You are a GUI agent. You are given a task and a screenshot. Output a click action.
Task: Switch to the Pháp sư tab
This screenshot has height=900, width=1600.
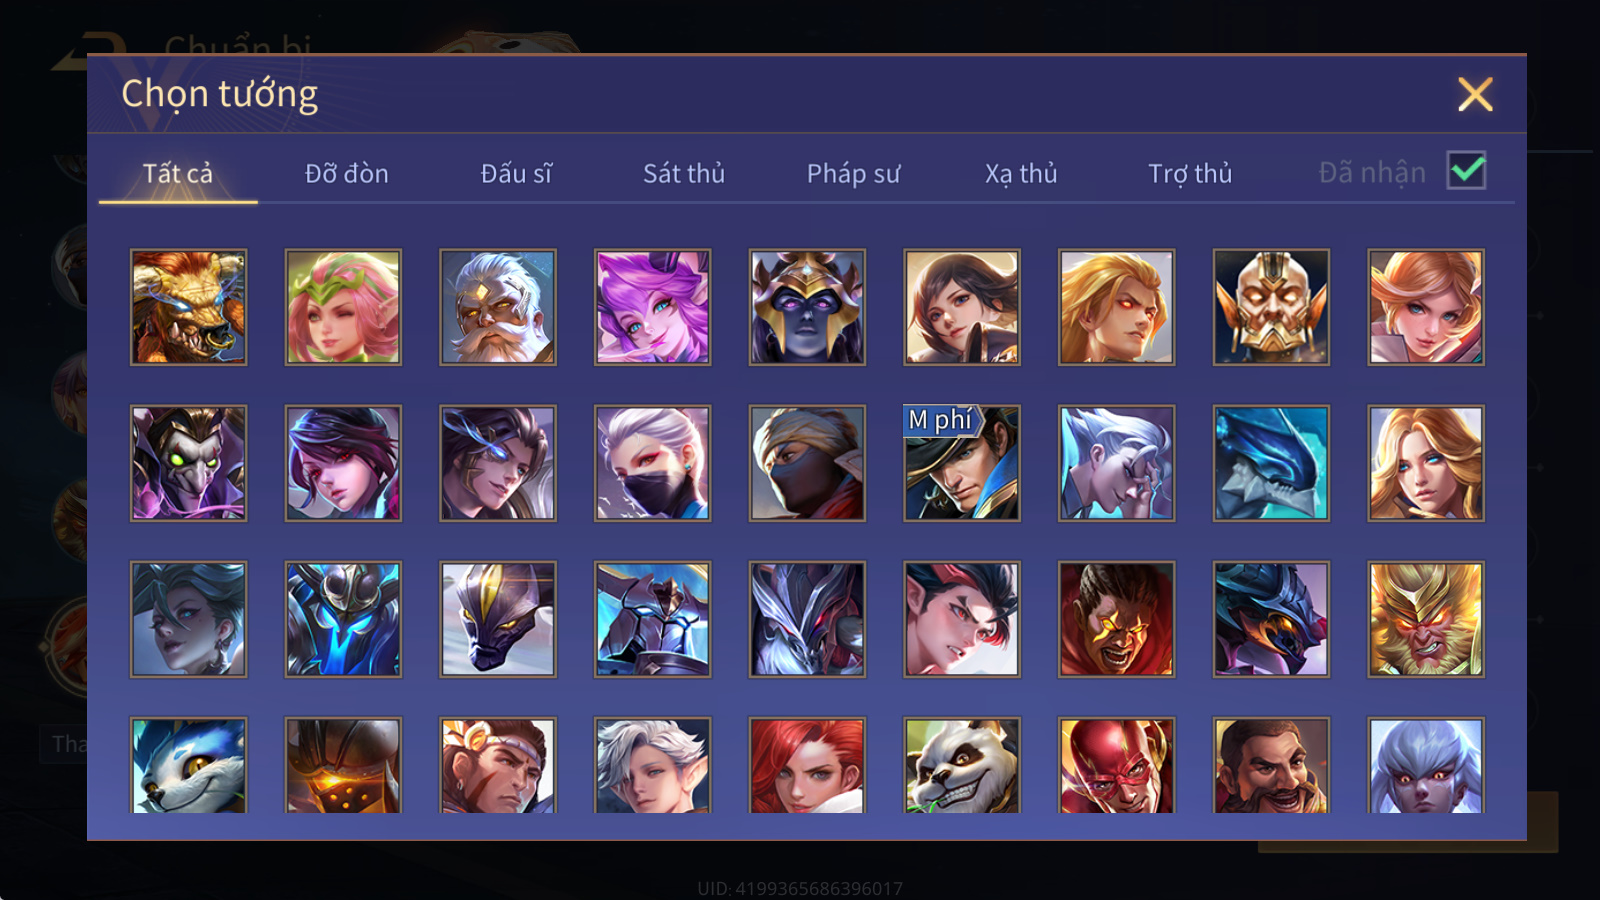[854, 174]
